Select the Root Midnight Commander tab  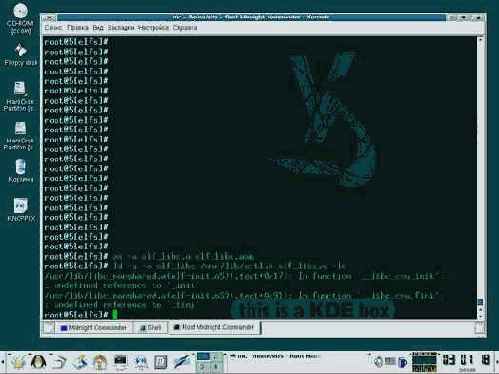[x=214, y=327]
